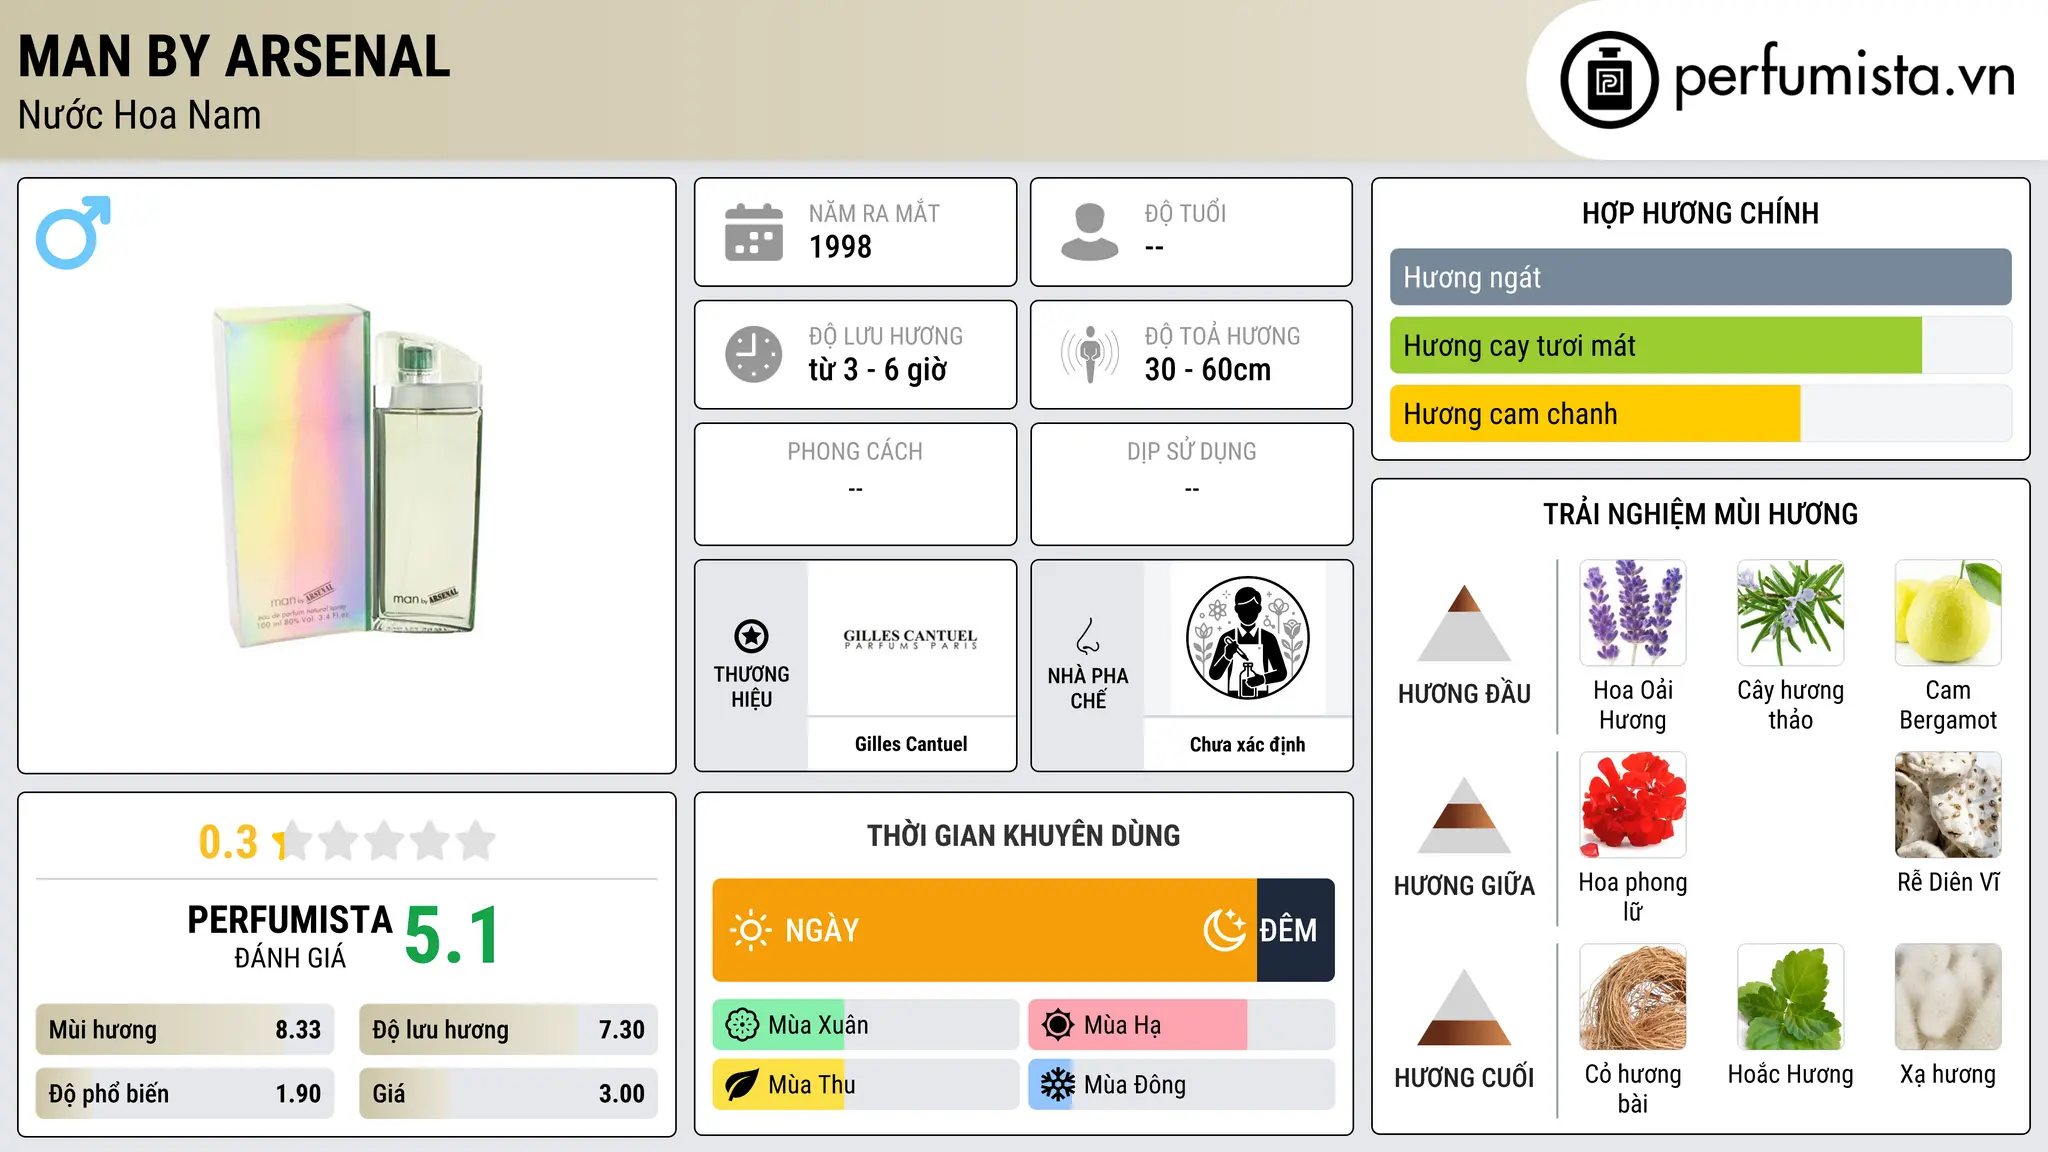Open the Hoa phong lữ geranium image
Viewport: 2048px width, 1152px height.
1633,805
